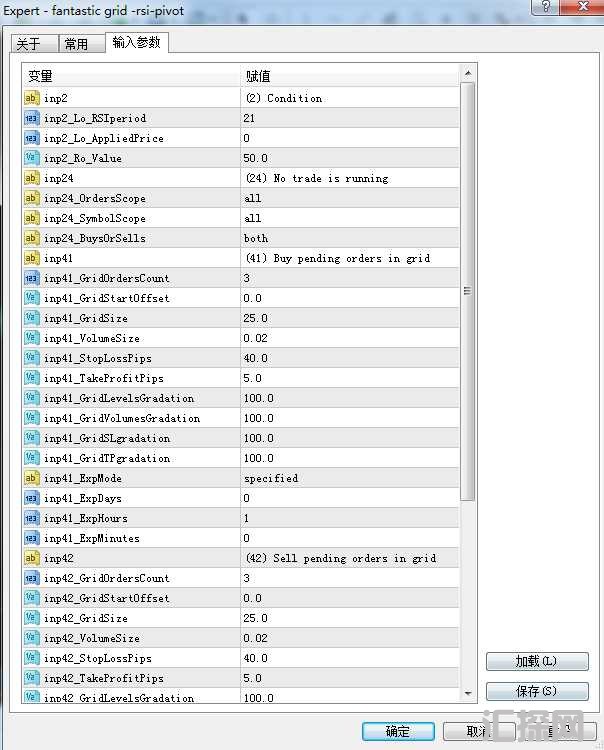604x750 pixels.
Task: Click integer icon next to inp2_Lo_RSIperiod
Action: click(31, 118)
